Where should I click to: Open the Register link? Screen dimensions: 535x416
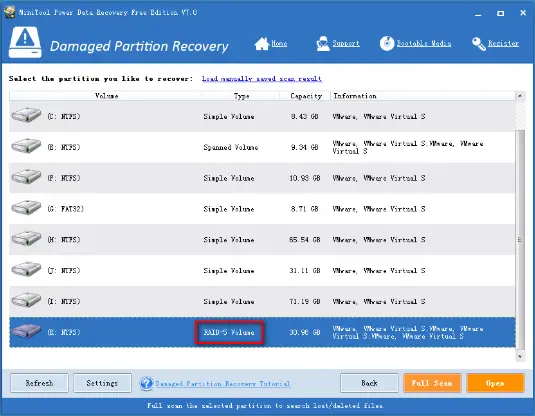(504, 43)
